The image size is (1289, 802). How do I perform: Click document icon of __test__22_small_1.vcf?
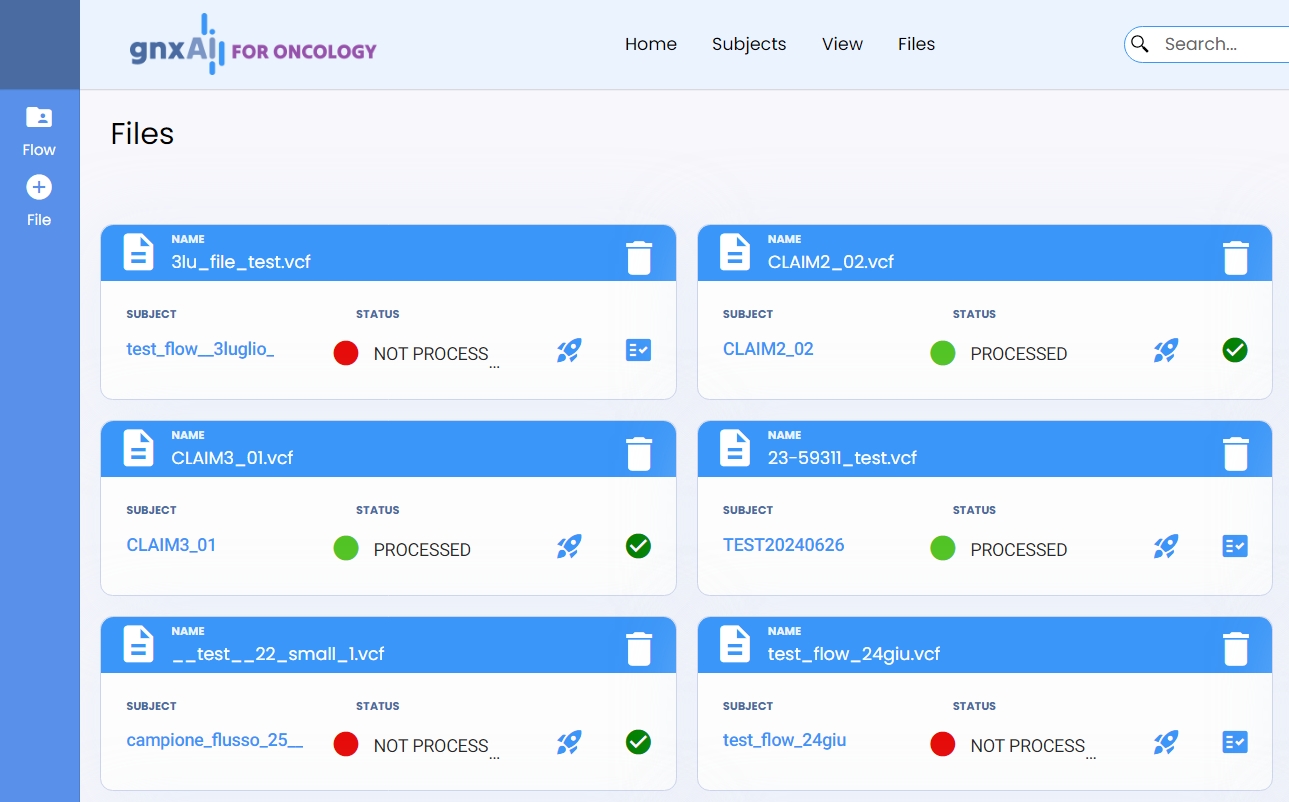pos(138,644)
